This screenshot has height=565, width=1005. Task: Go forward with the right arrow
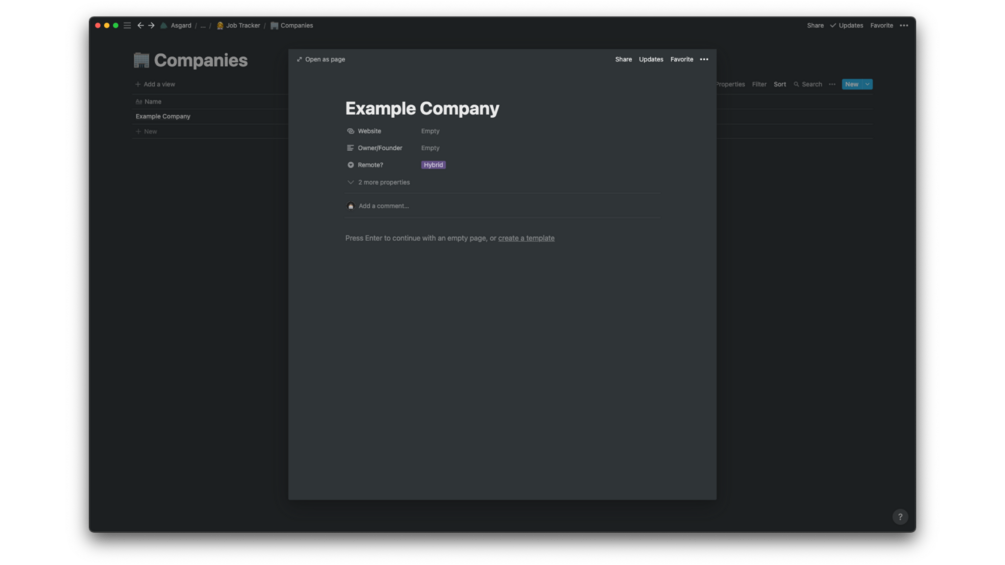pyautogui.click(x=151, y=26)
